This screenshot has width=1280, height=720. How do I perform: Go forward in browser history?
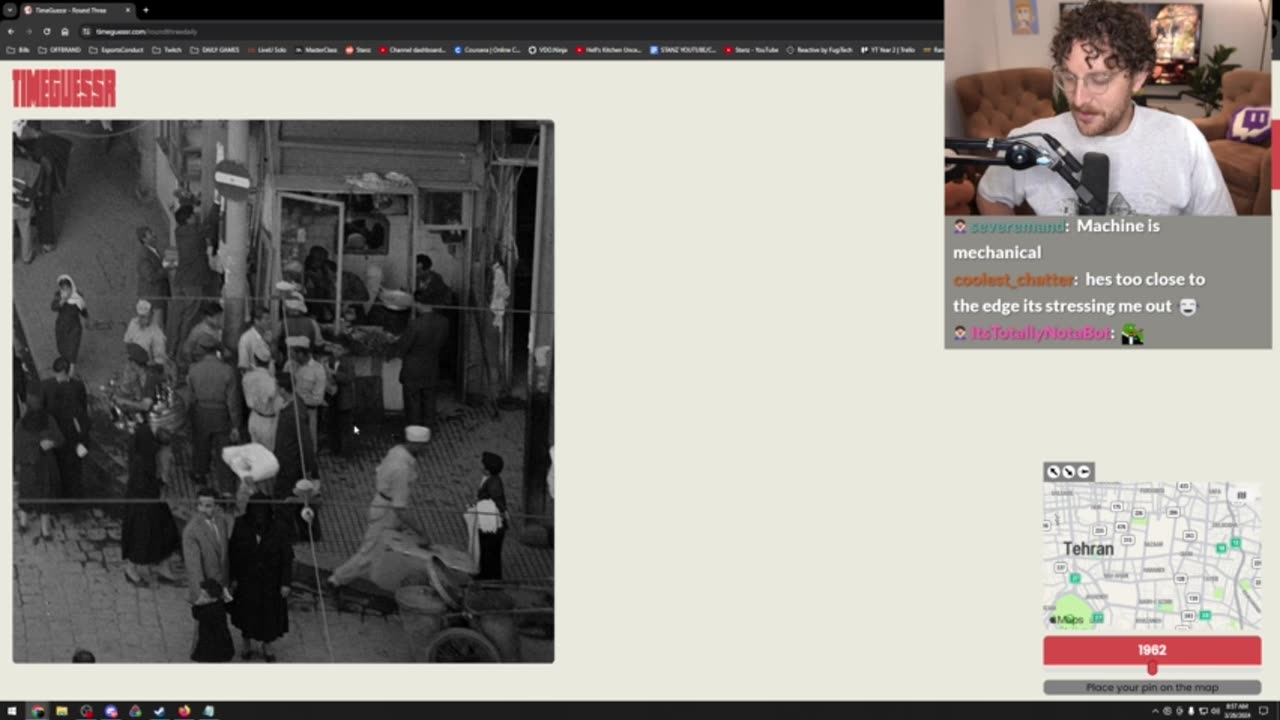29,31
